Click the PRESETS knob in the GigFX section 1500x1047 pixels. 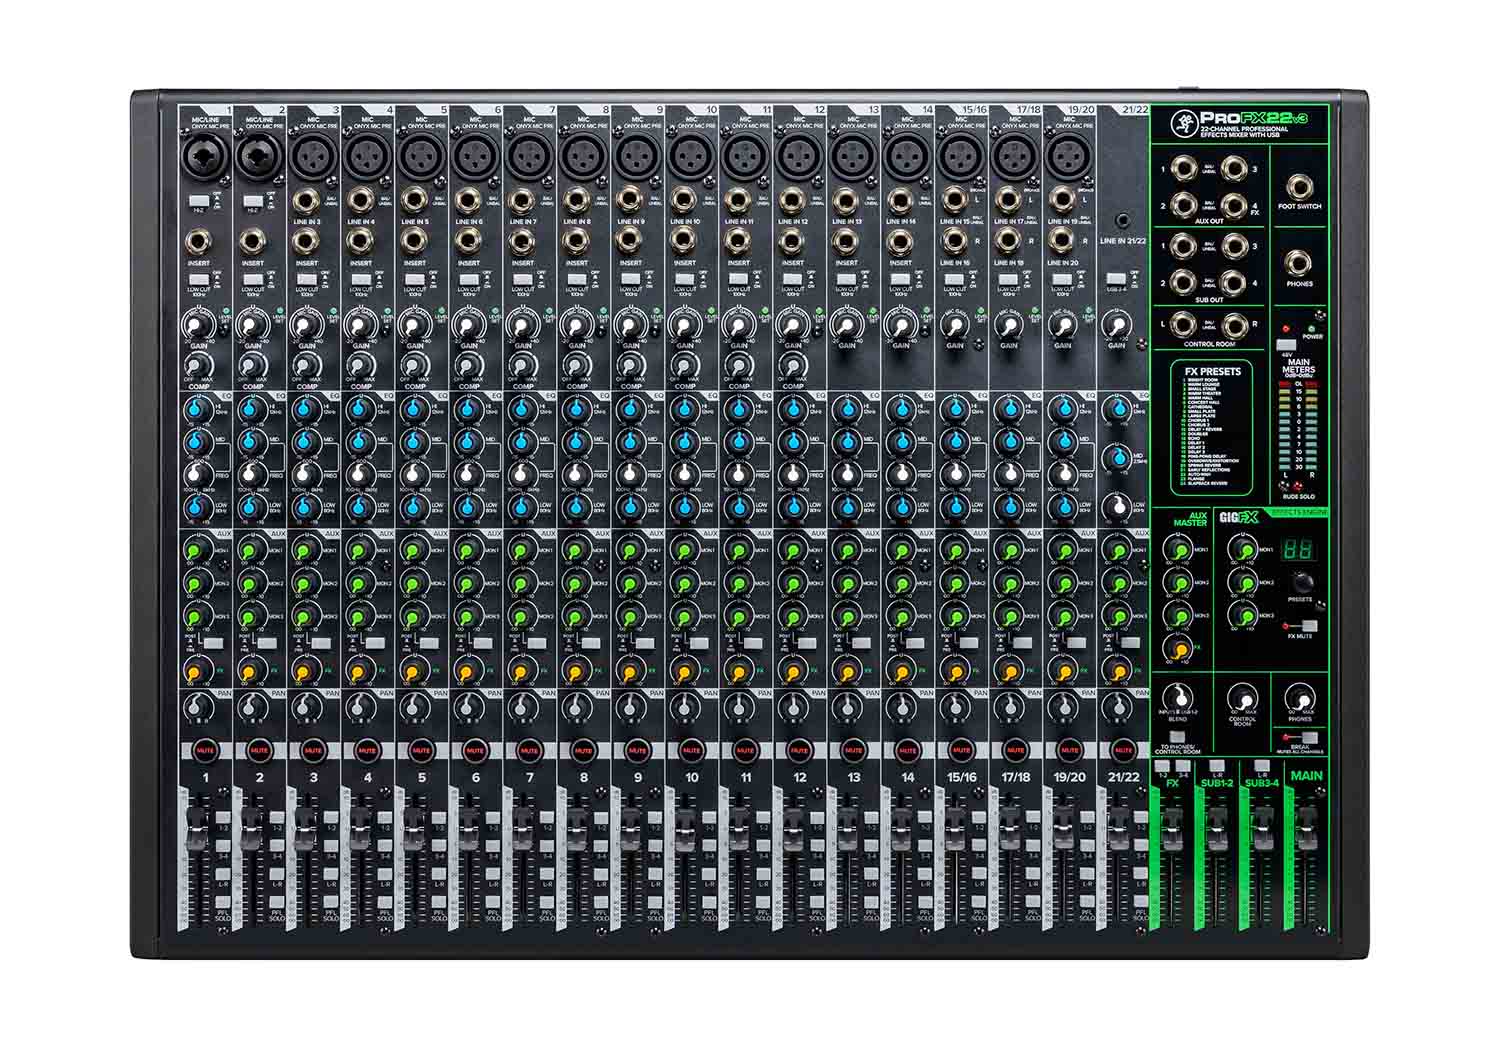click(1302, 584)
